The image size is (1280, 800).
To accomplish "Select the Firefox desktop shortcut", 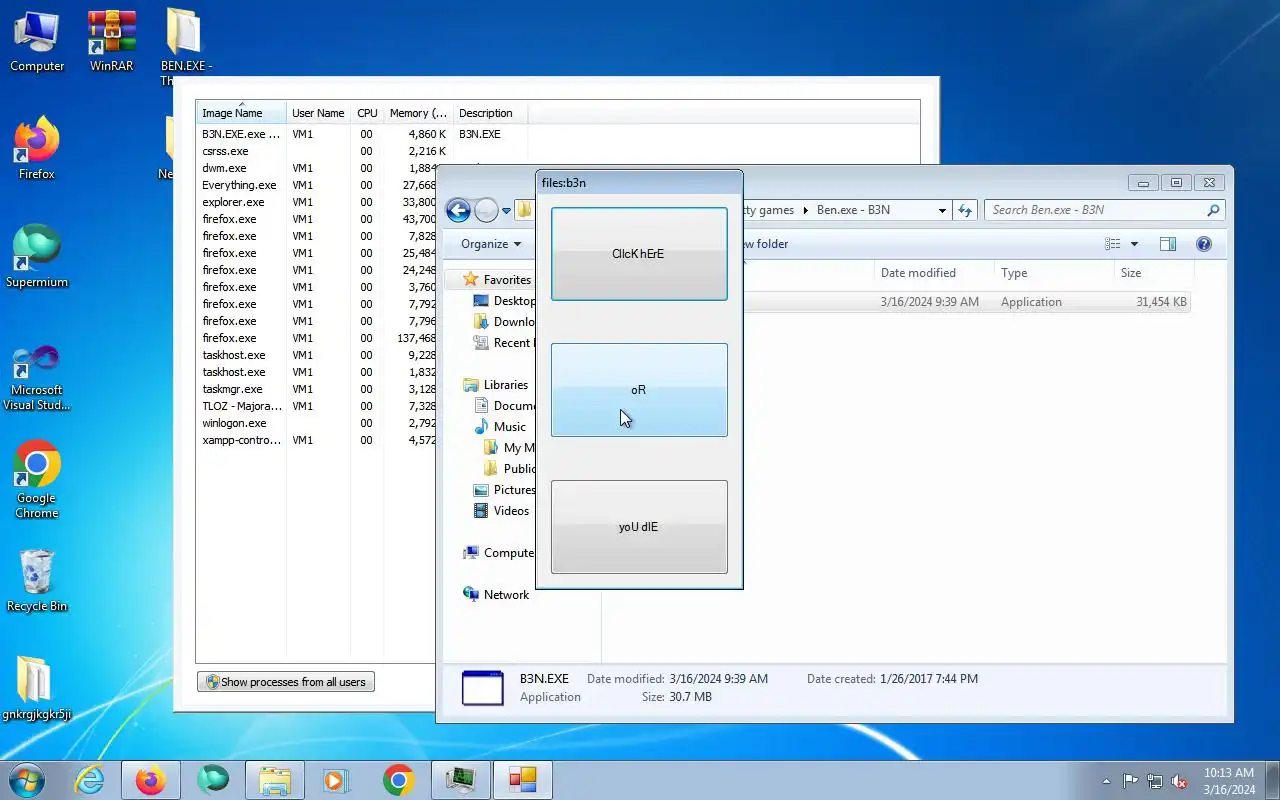I will [x=37, y=150].
